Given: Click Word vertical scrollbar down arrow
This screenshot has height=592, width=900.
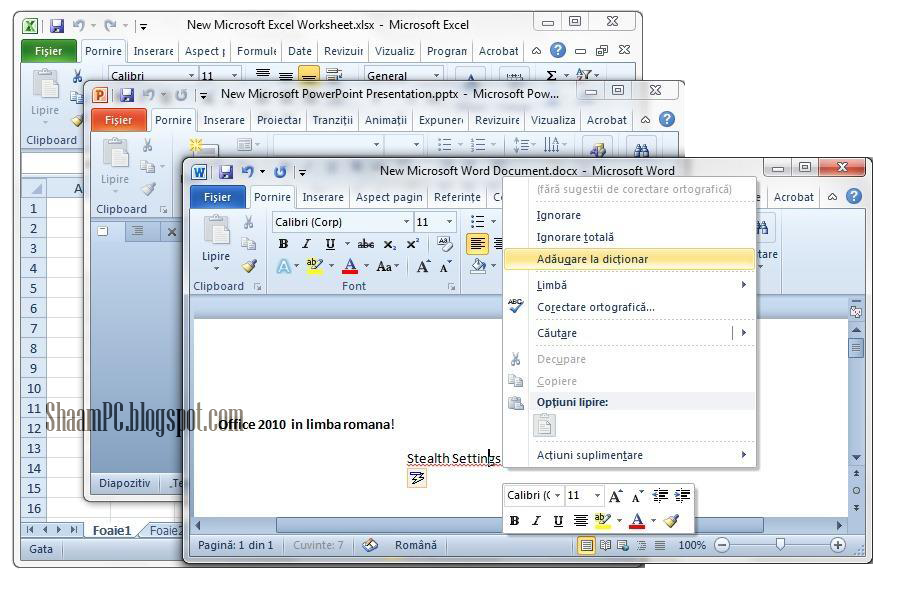Looking at the screenshot, I should pos(856,458).
